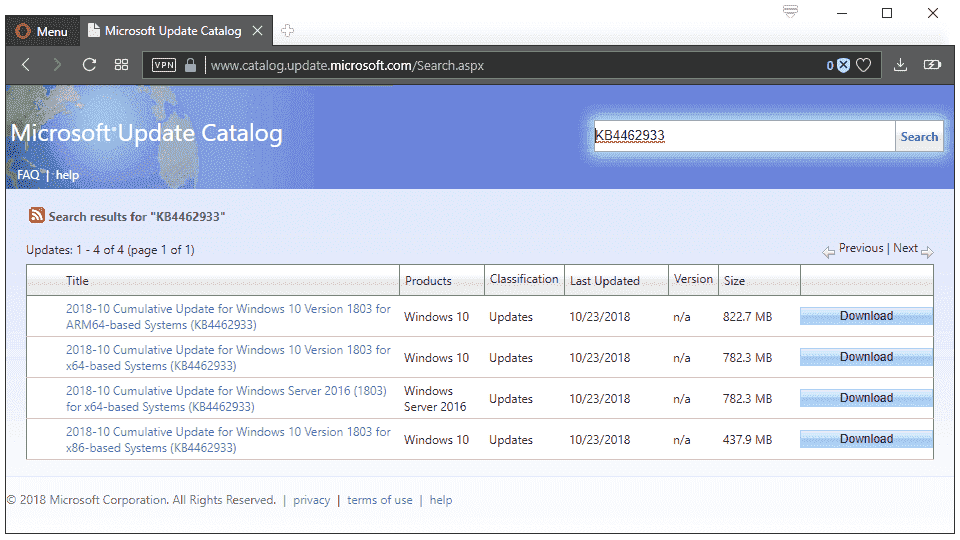960x540 pixels.
Task: Download the Windows 10 x64 update
Action: [x=866, y=357]
